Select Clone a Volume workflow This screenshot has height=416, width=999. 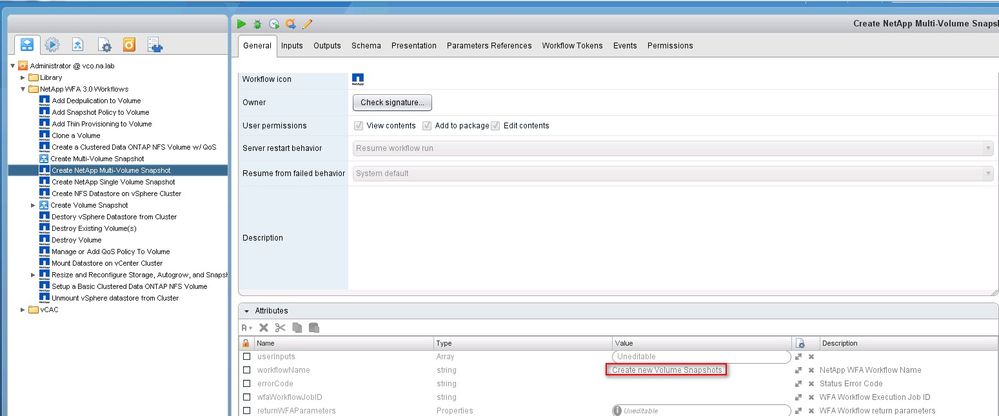(75, 136)
